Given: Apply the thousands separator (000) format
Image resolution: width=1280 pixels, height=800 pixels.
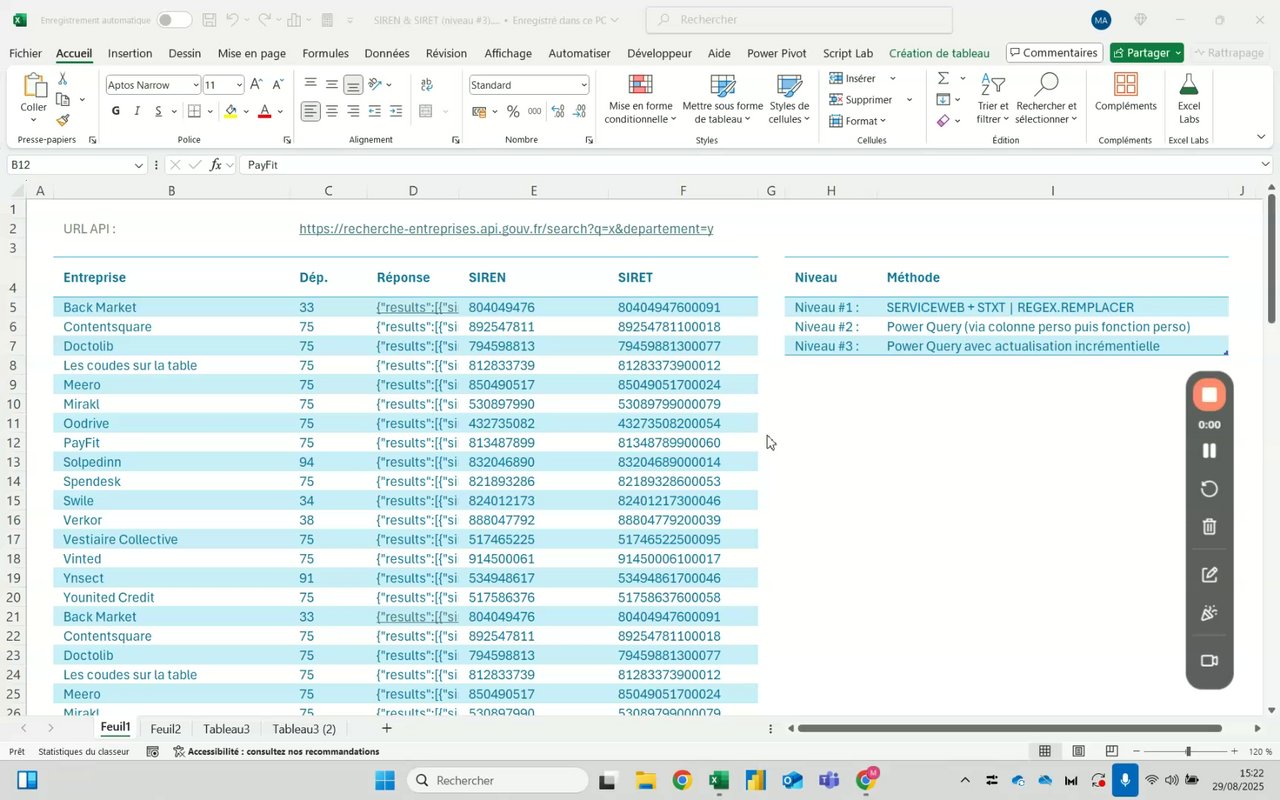Looking at the screenshot, I should point(535,111).
